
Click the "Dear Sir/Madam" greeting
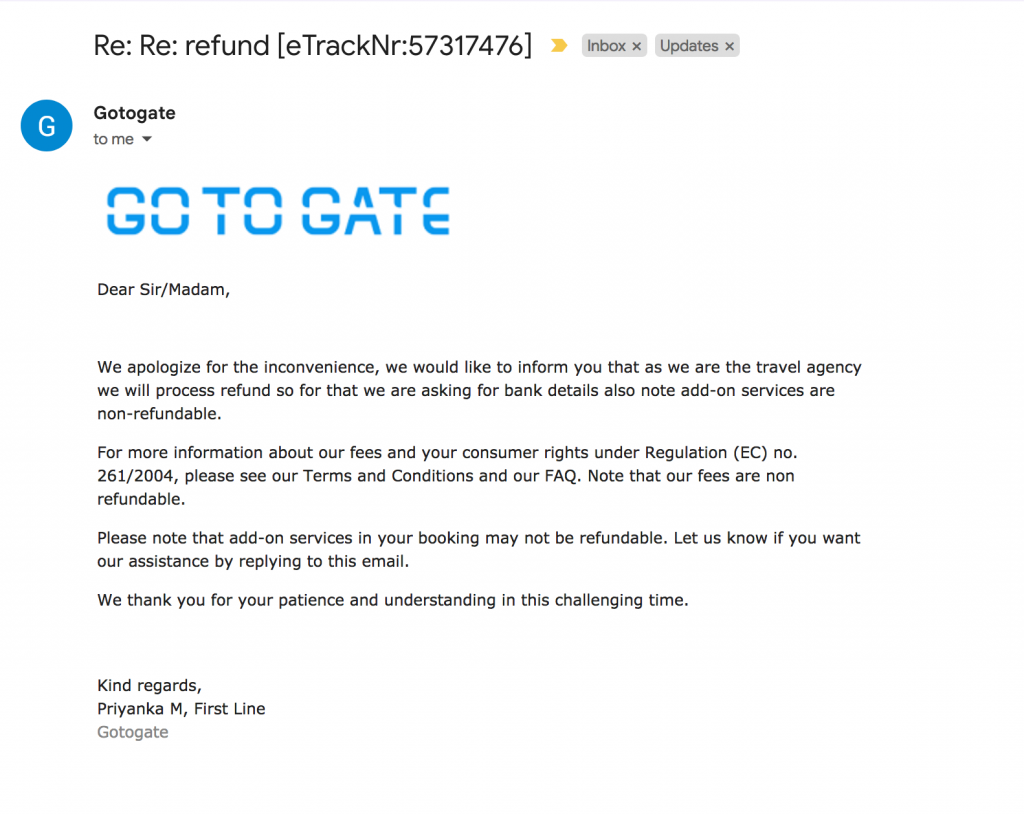163,290
